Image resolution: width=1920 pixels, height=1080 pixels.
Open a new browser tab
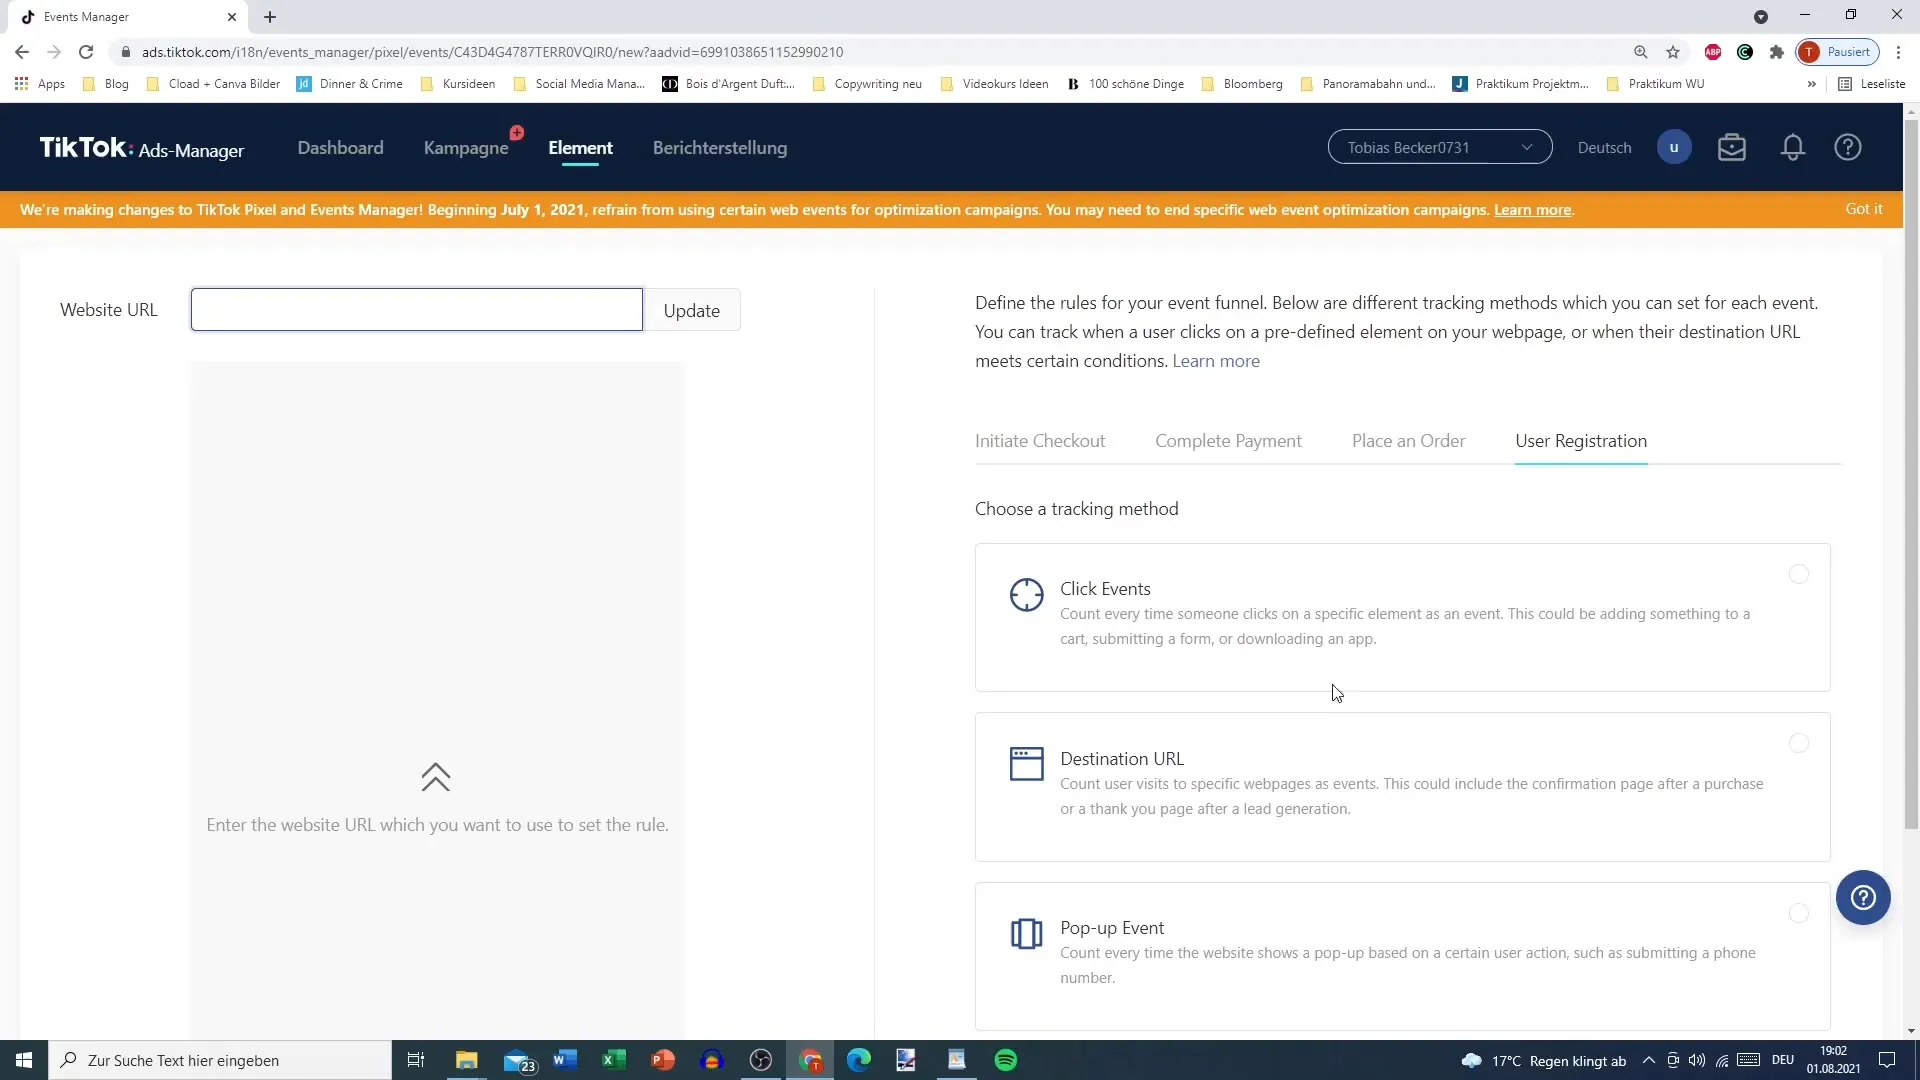(x=270, y=17)
